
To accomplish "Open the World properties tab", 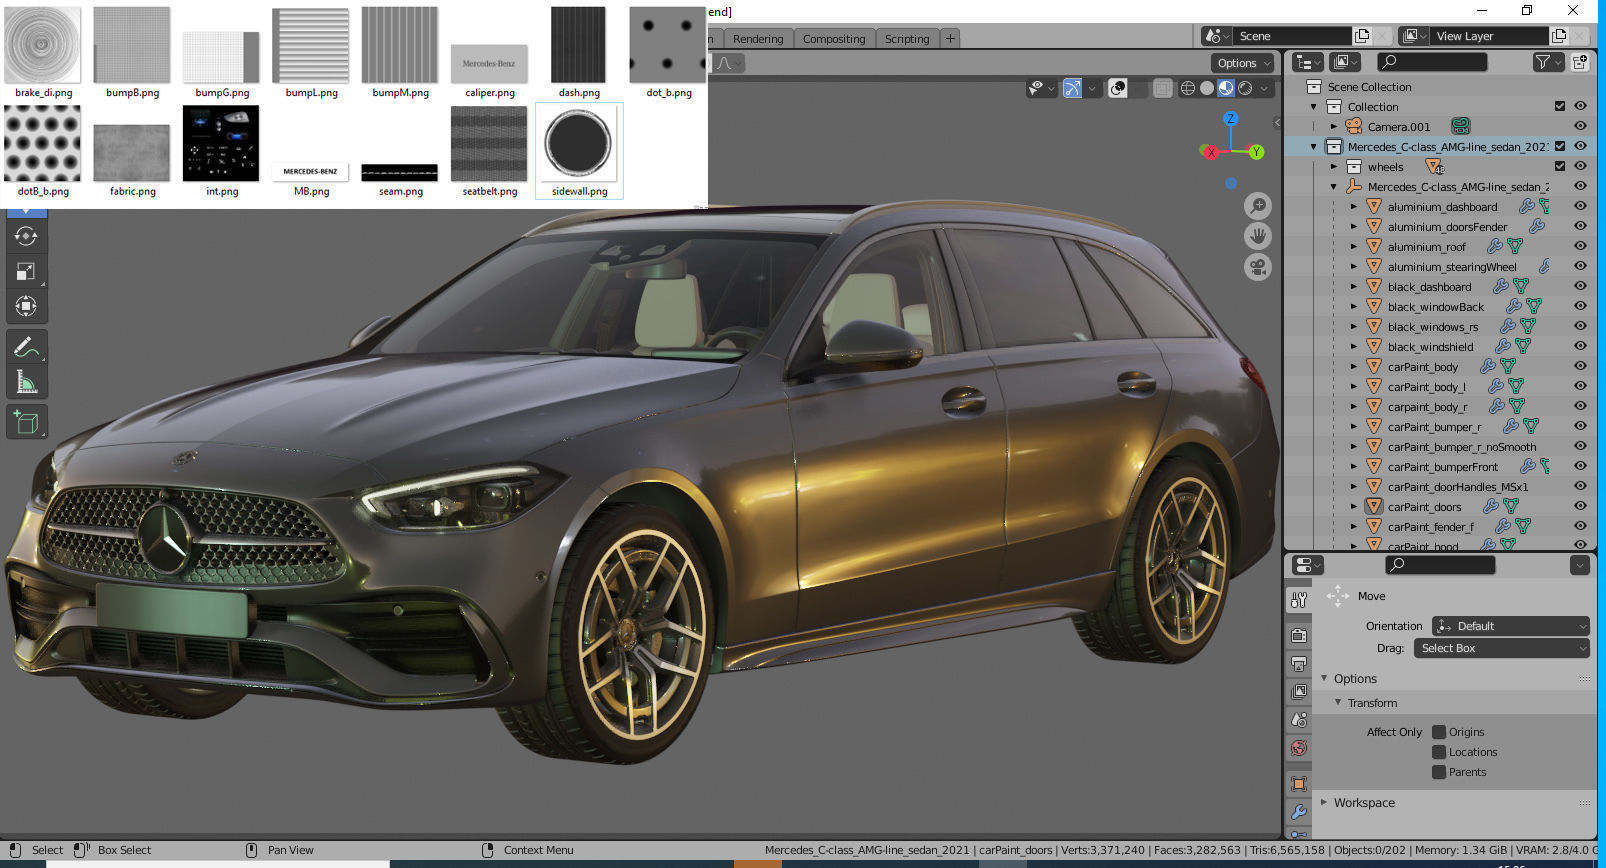I will (1299, 748).
